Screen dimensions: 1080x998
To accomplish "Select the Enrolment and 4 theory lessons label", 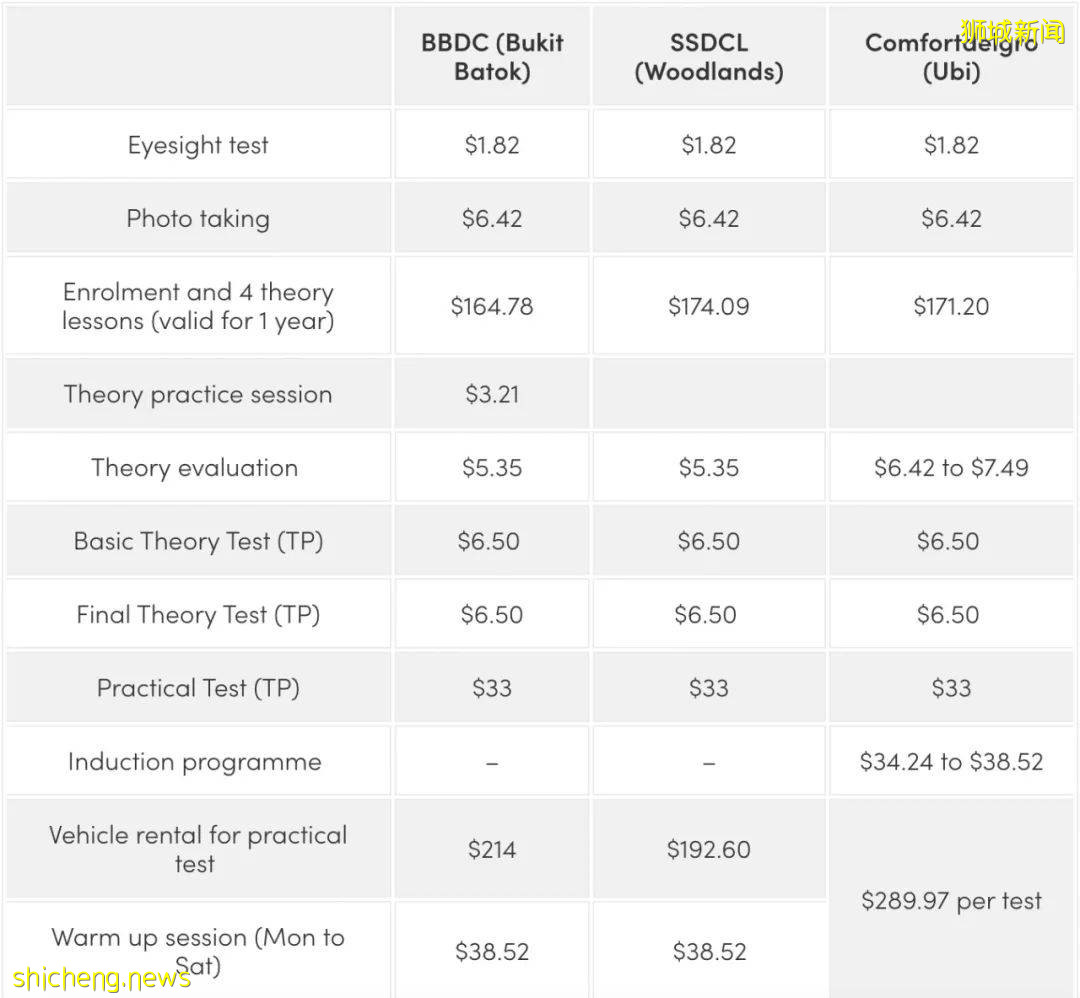I will coord(198,306).
